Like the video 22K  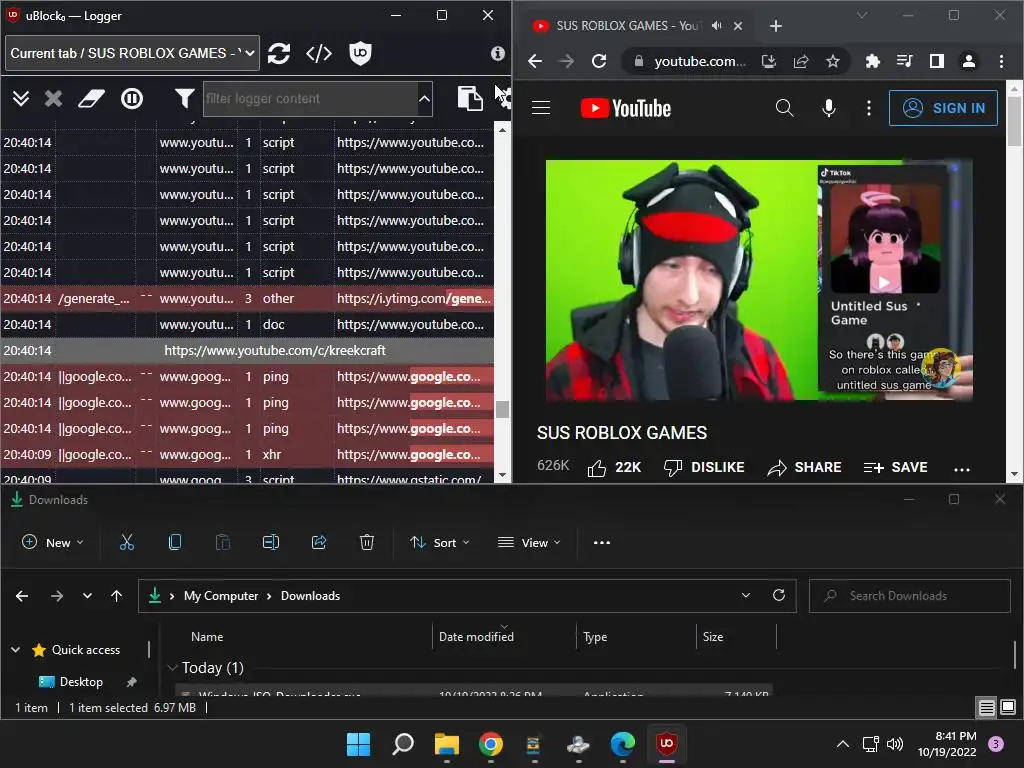click(x=614, y=468)
